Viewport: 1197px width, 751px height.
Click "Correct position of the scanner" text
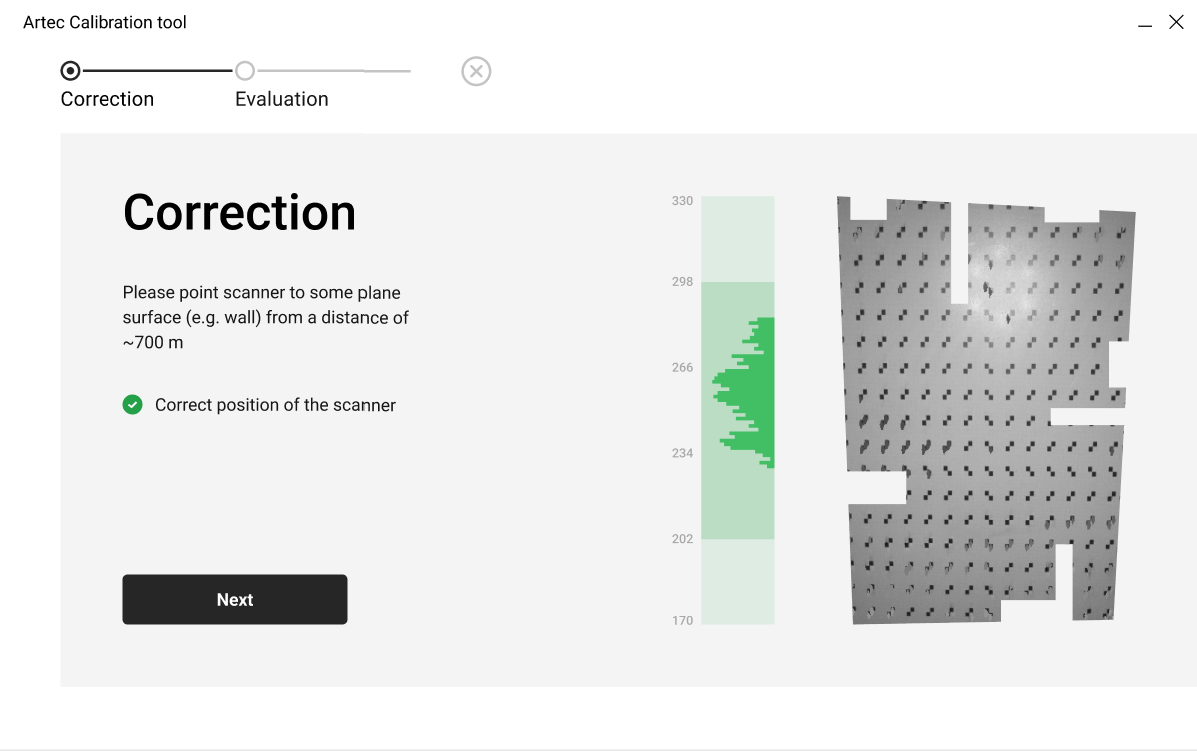(x=275, y=405)
